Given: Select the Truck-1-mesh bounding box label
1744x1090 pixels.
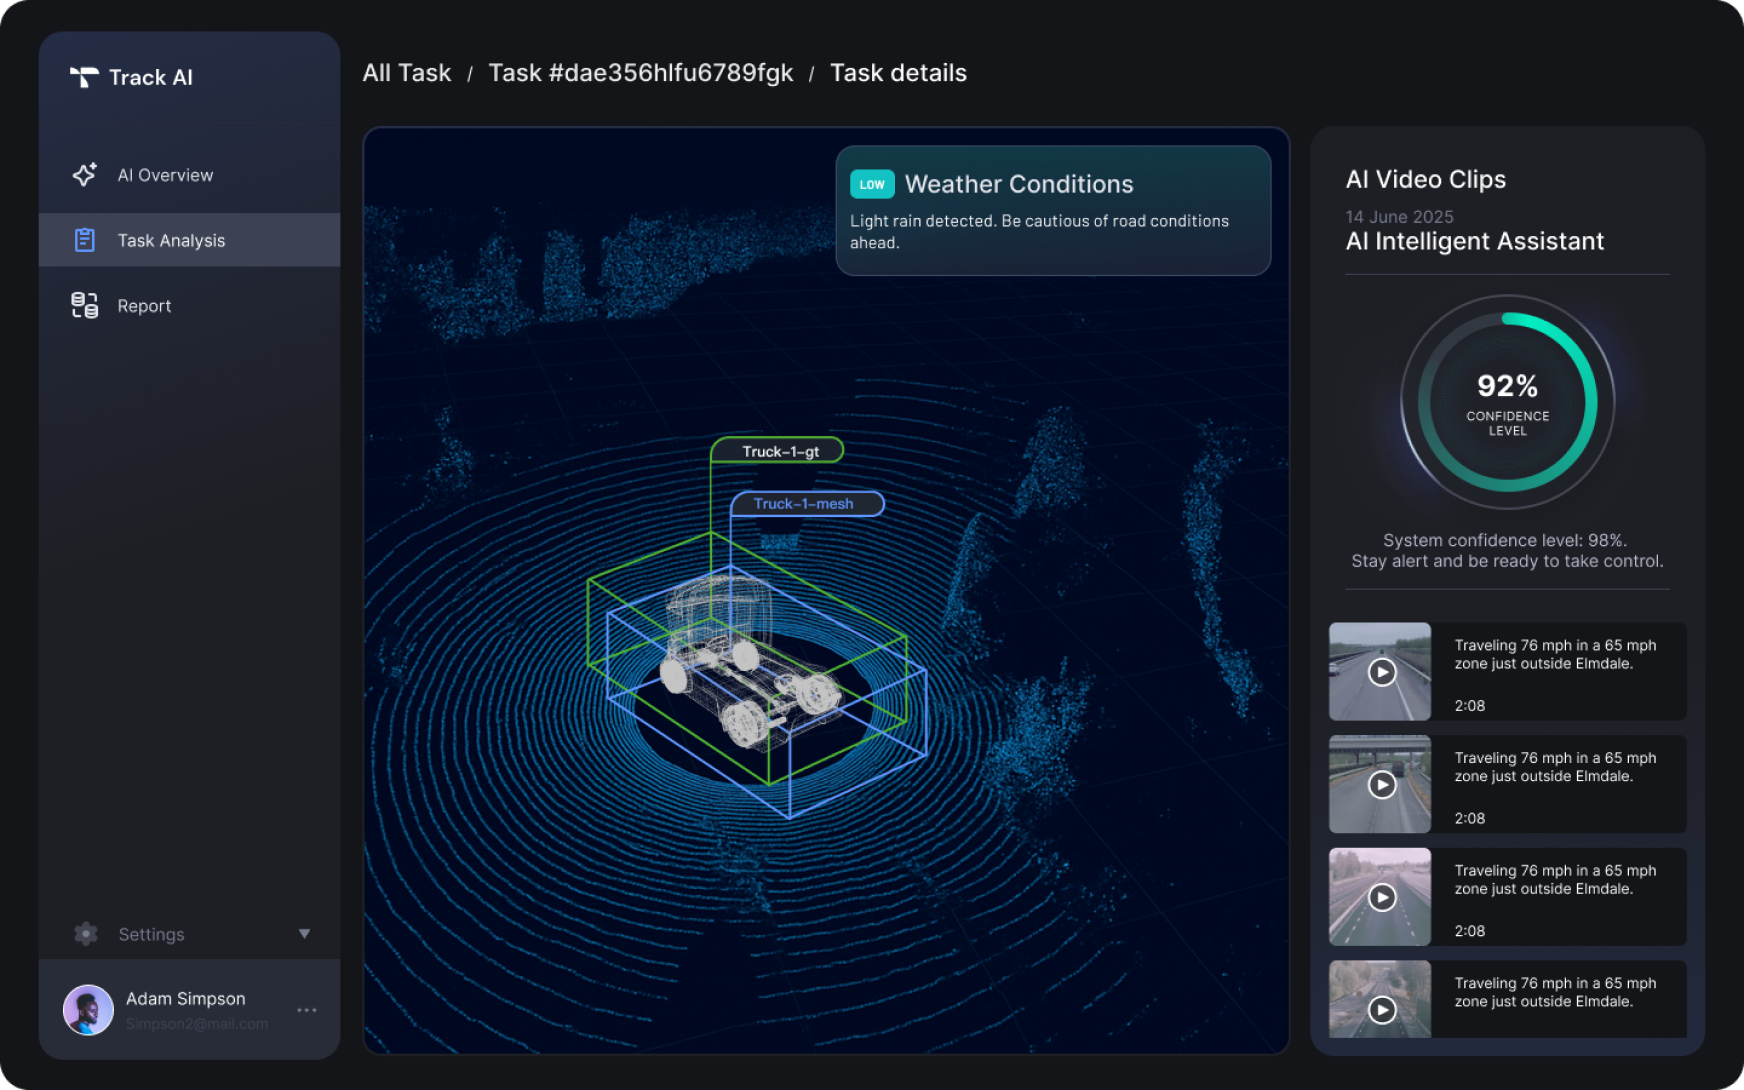Looking at the screenshot, I should point(806,504).
